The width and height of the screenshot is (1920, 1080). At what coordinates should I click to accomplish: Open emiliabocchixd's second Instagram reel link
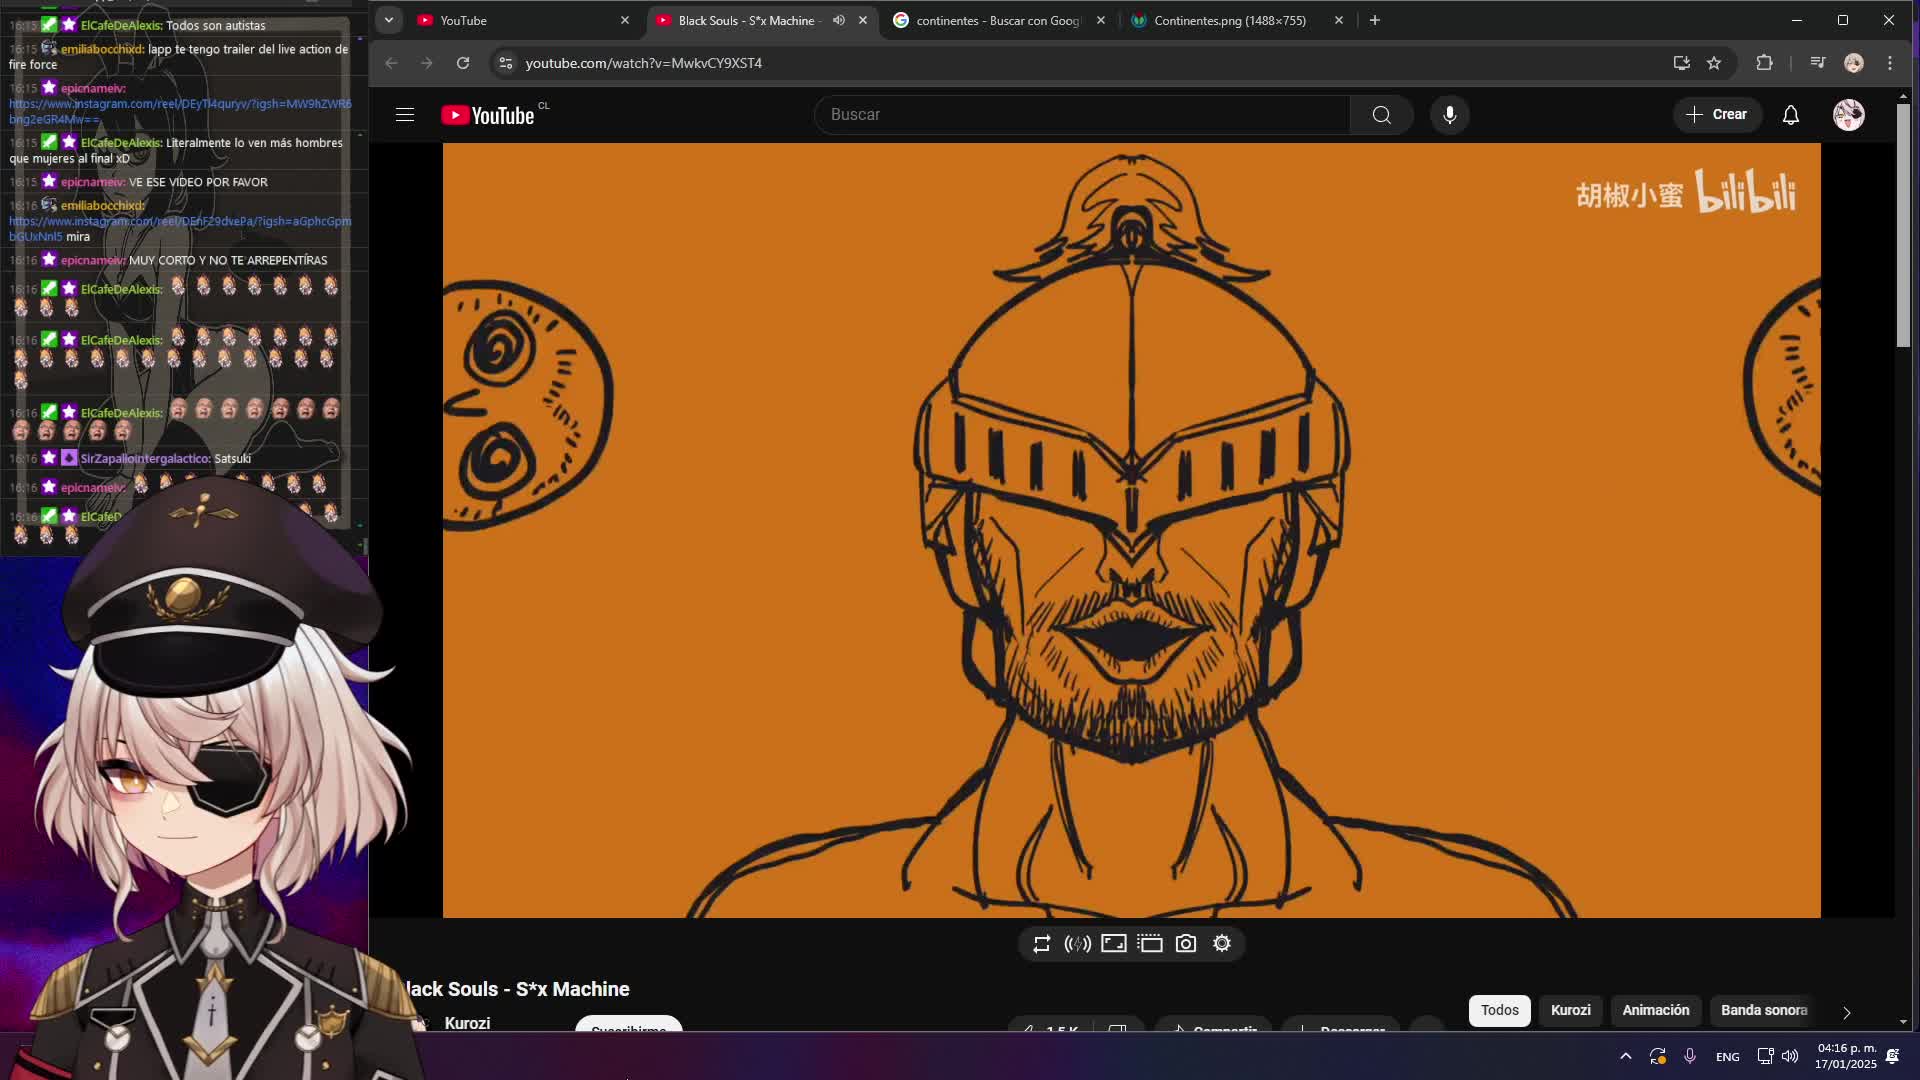[180, 228]
